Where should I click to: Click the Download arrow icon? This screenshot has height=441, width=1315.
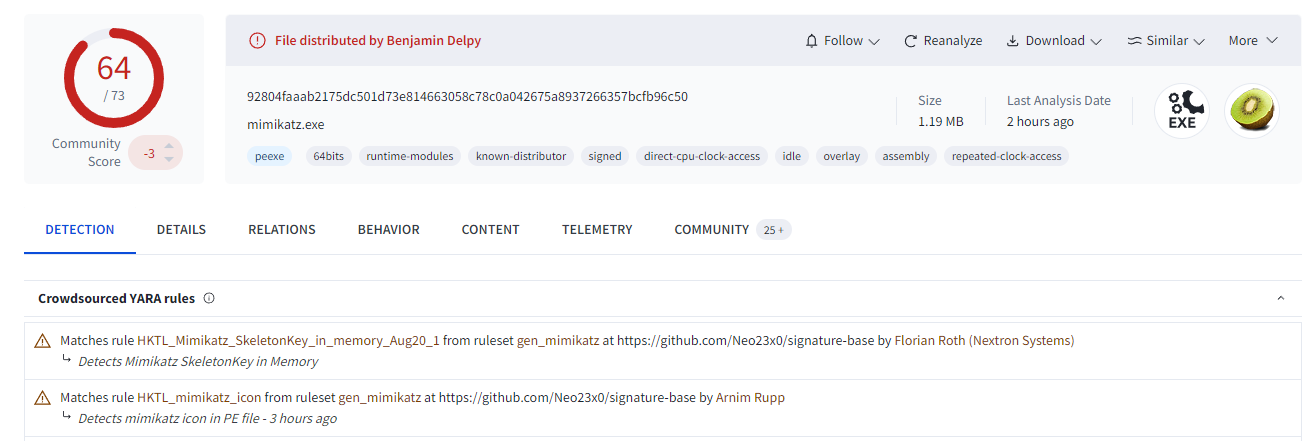[x=1012, y=41]
